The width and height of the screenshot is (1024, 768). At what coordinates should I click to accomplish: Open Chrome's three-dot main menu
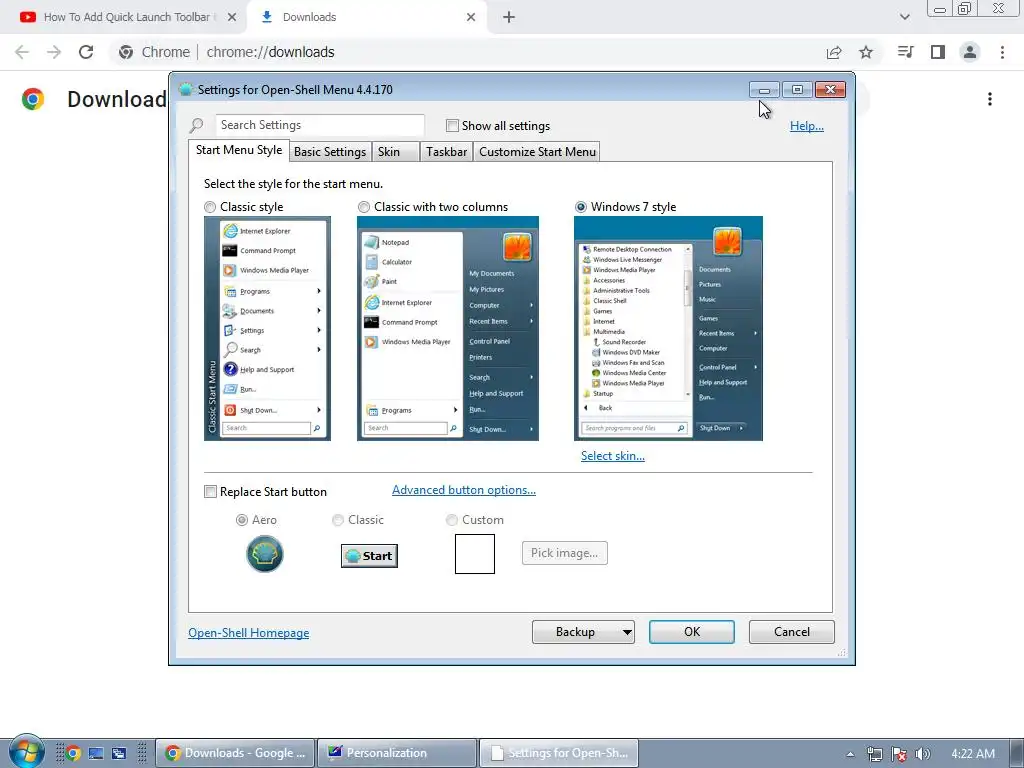tap(1002, 52)
